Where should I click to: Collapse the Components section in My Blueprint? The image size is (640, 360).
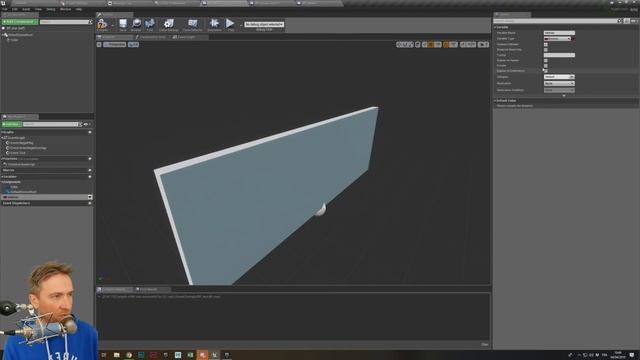[x=2, y=182]
